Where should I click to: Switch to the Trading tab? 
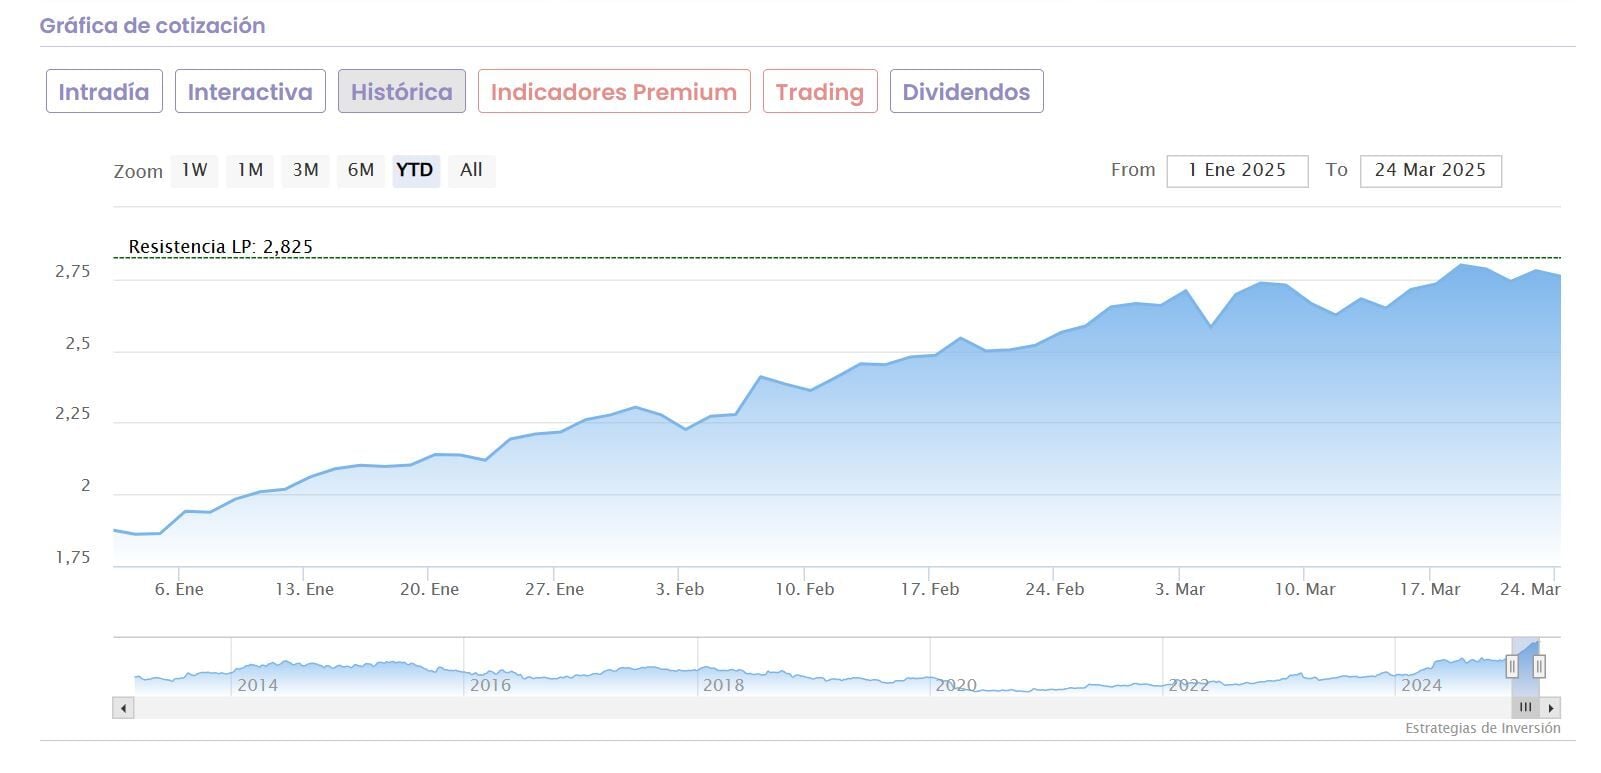[819, 92]
